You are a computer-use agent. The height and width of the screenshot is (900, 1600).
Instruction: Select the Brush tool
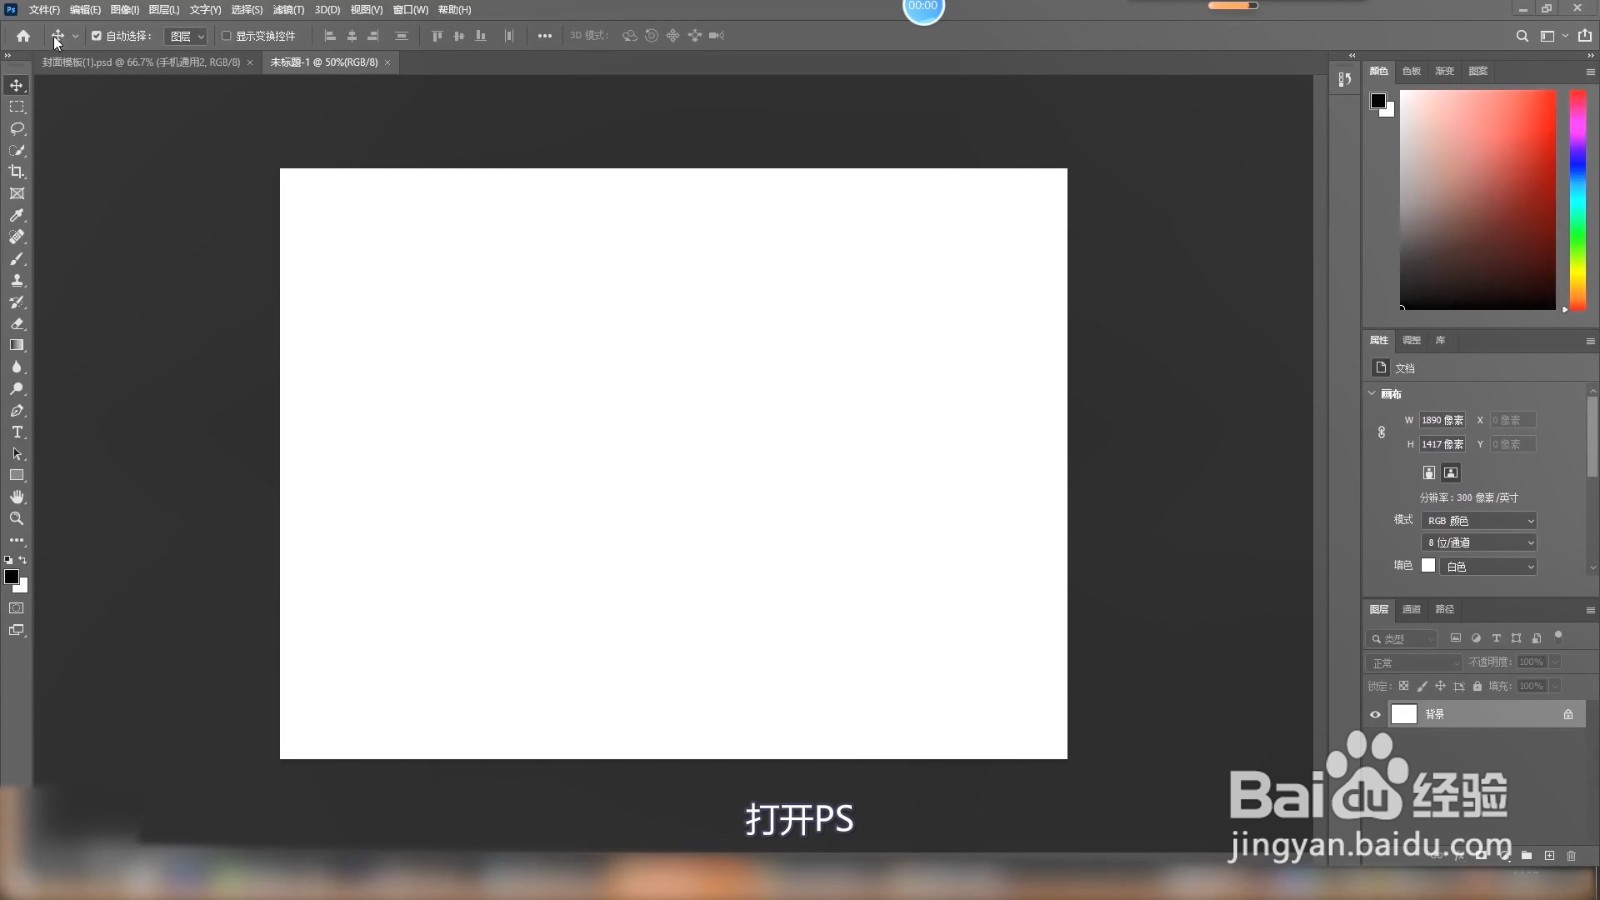point(17,259)
